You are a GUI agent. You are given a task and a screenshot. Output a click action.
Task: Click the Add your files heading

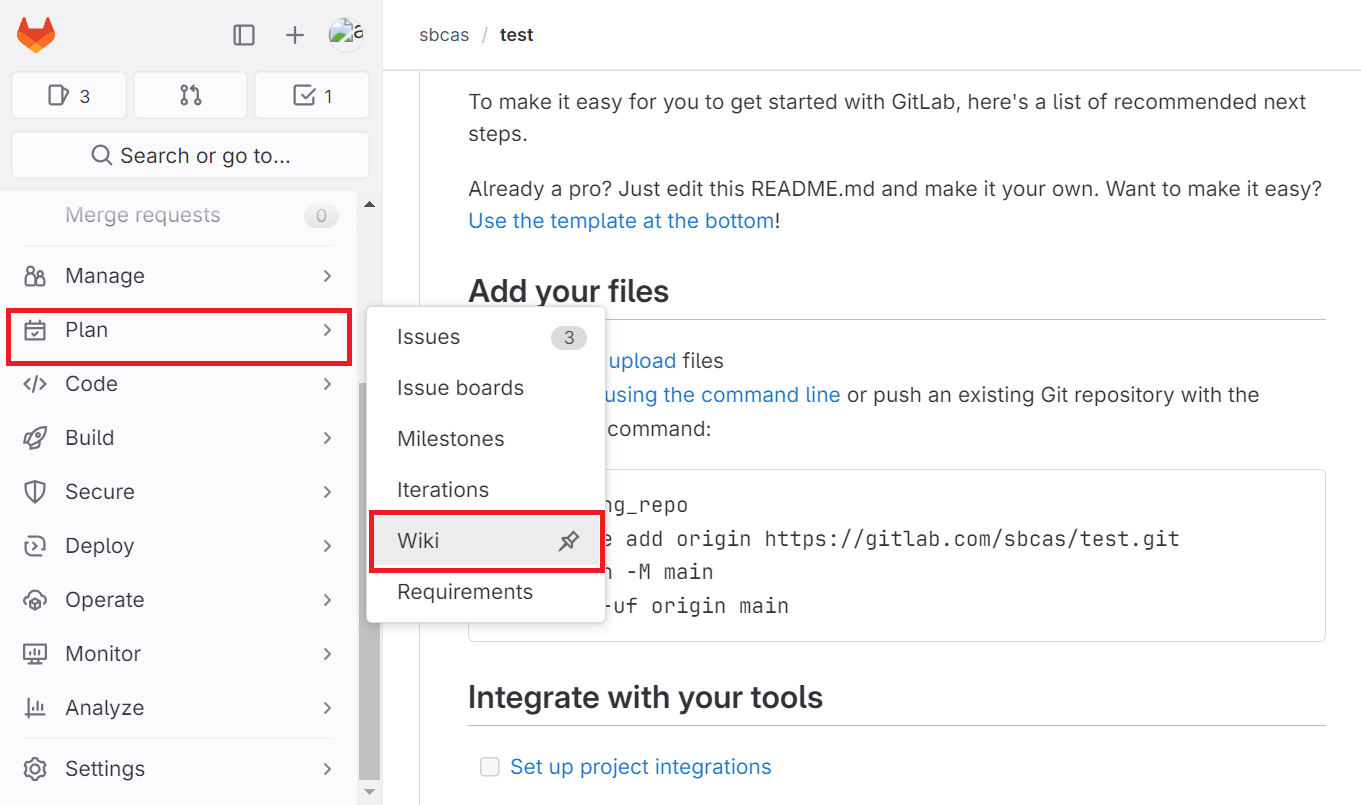point(568,292)
